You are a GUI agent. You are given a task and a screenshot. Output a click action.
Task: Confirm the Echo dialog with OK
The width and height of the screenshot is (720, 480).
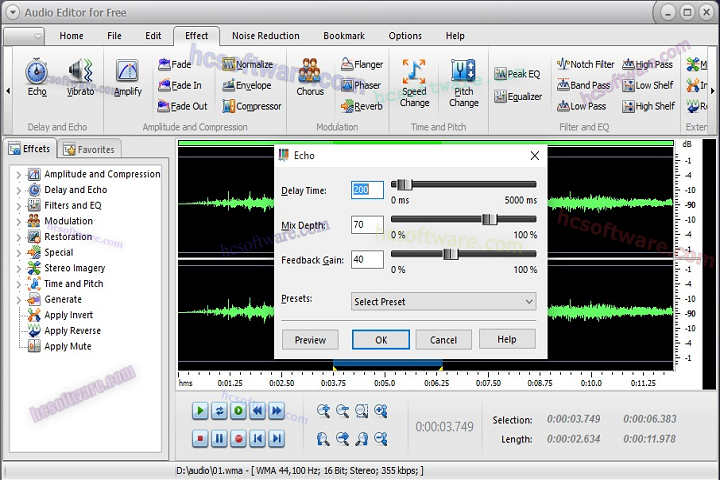pos(381,340)
